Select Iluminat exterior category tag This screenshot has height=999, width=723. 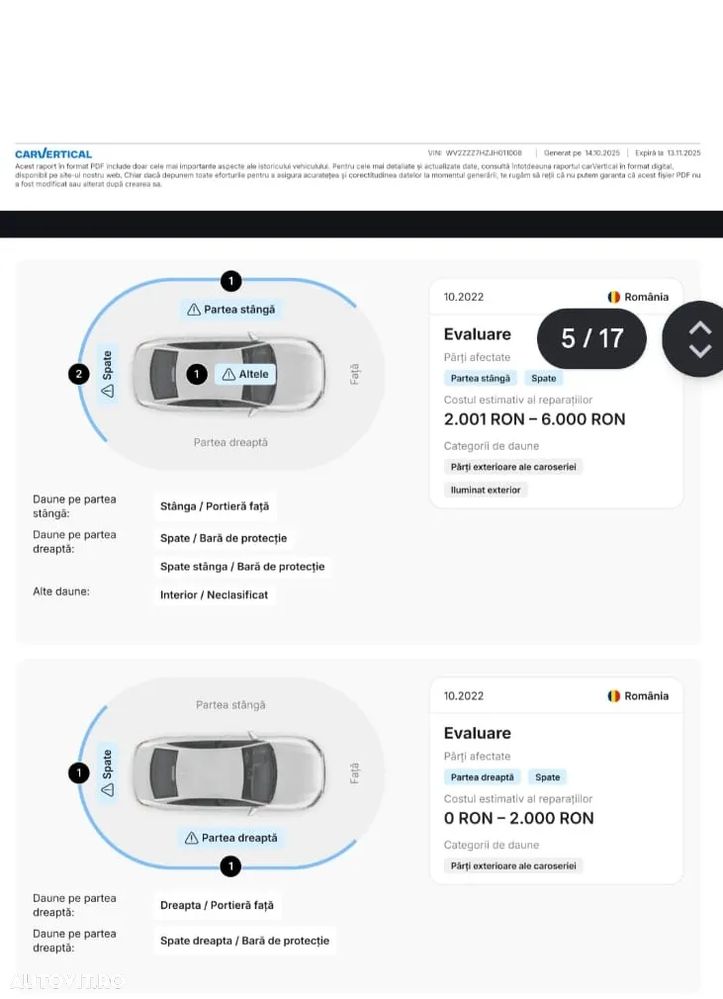(x=485, y=490)
